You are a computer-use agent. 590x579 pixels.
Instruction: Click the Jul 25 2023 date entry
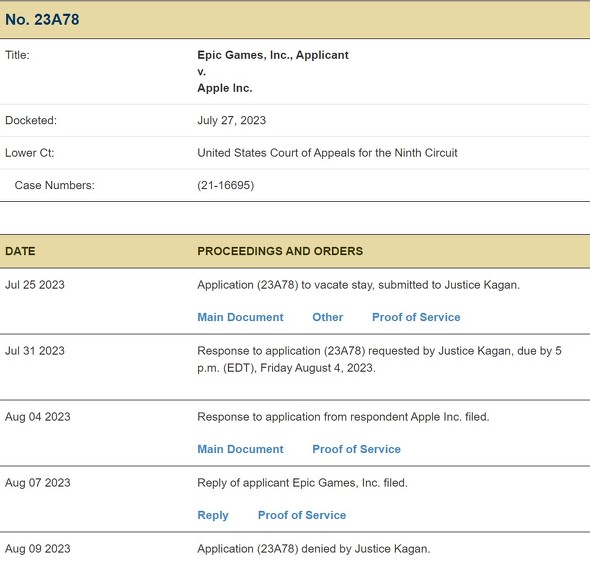[x=35, y=285]
